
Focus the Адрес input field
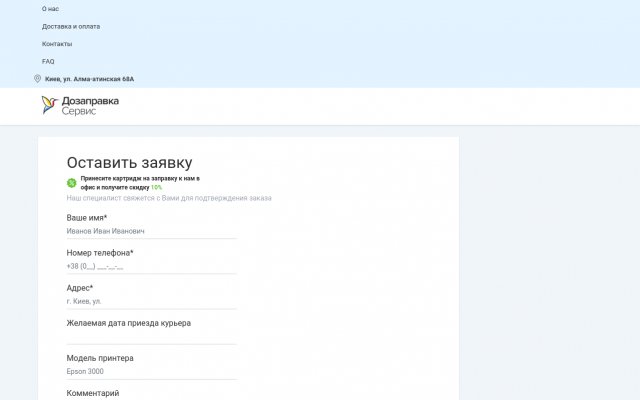151,301
